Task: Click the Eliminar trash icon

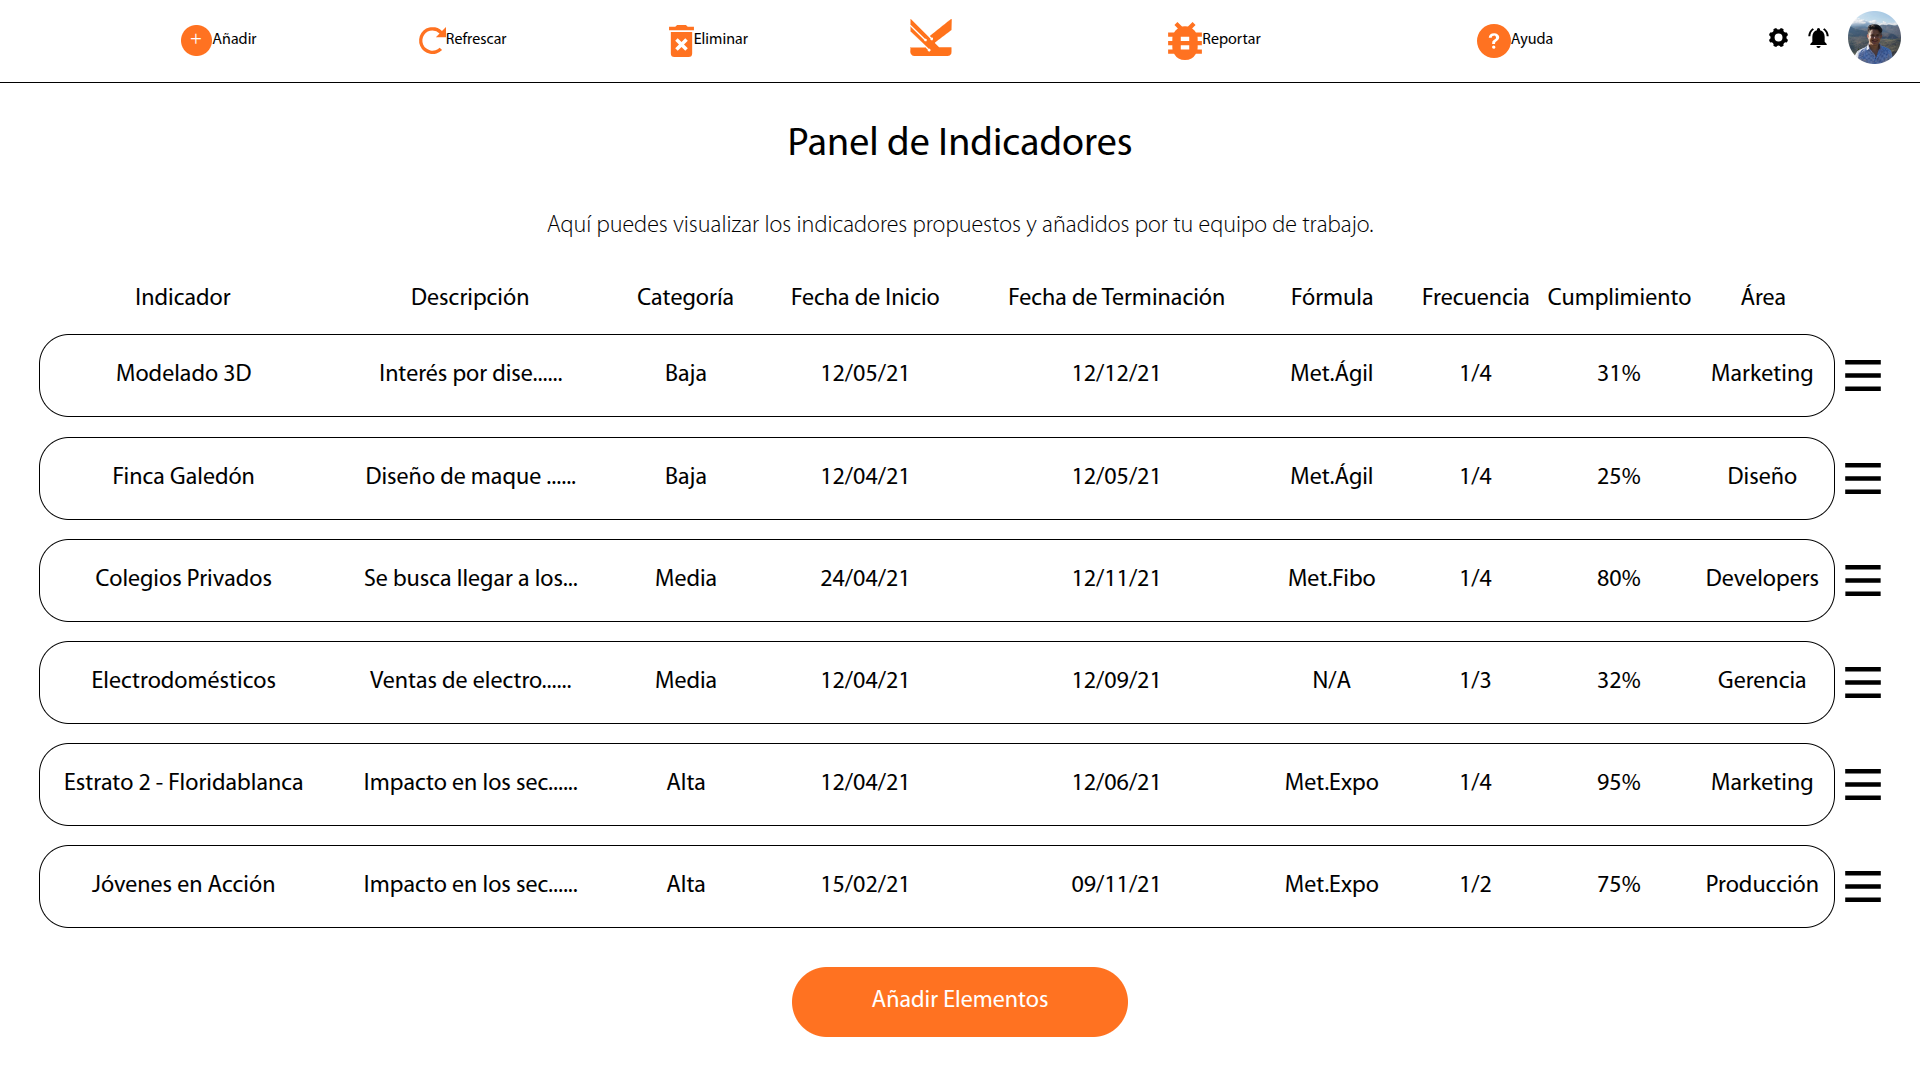Action: coord(681,41)
